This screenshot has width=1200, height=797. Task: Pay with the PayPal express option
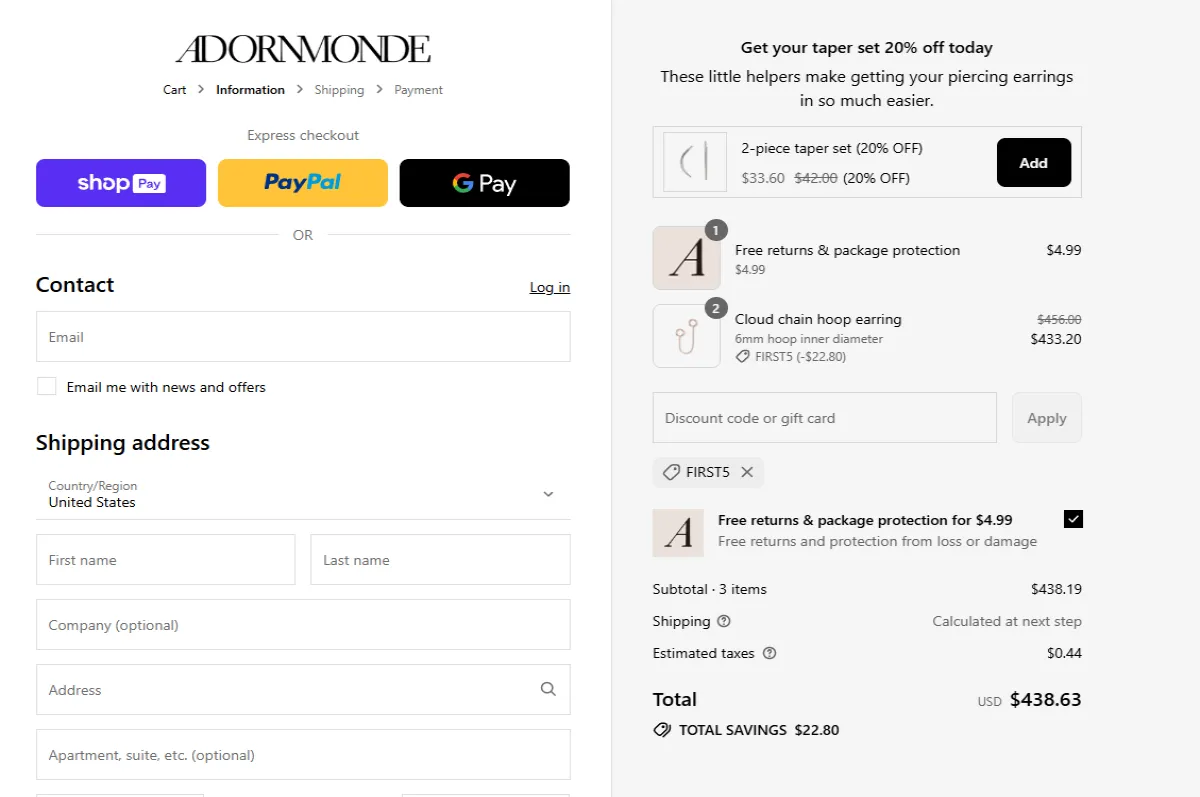coord(302,183)
